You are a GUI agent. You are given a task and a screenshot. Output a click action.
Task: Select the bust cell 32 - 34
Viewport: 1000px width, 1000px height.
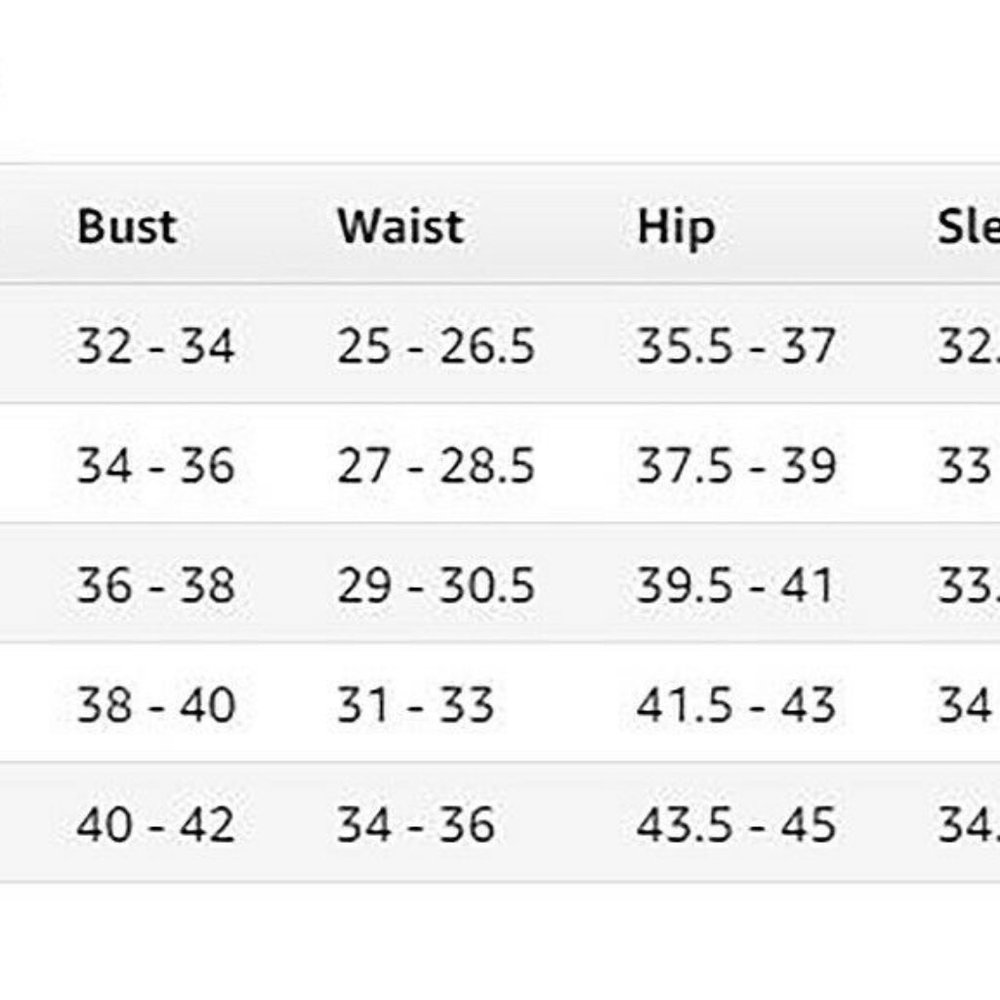[155, 346]
